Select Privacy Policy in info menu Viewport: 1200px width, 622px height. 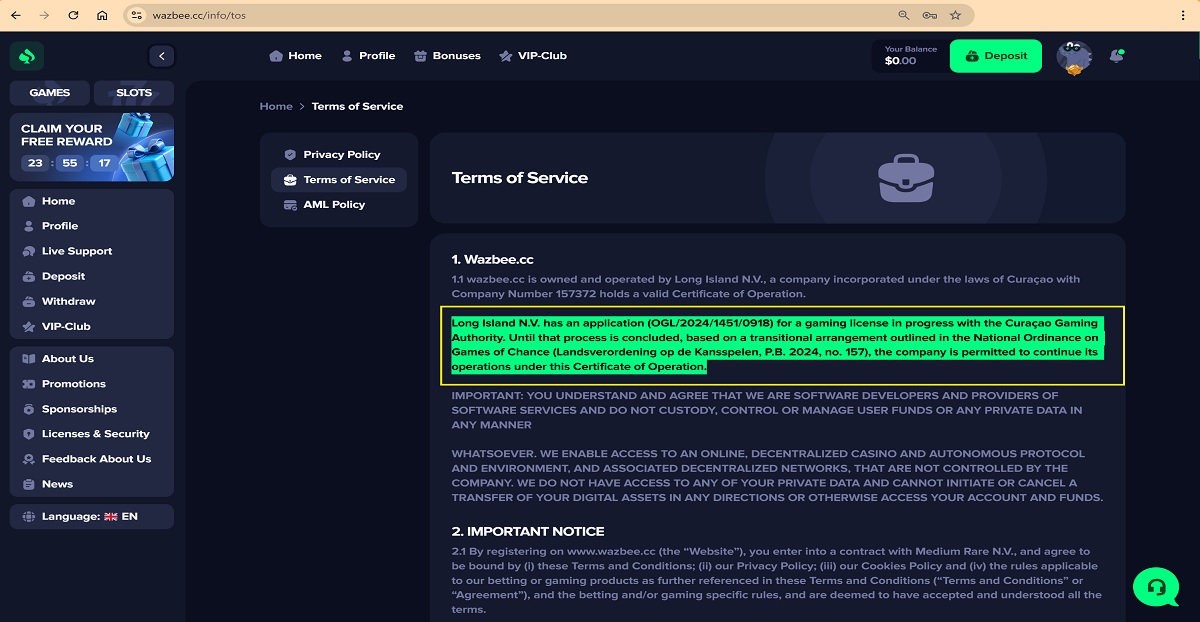[x=341, y=155]
